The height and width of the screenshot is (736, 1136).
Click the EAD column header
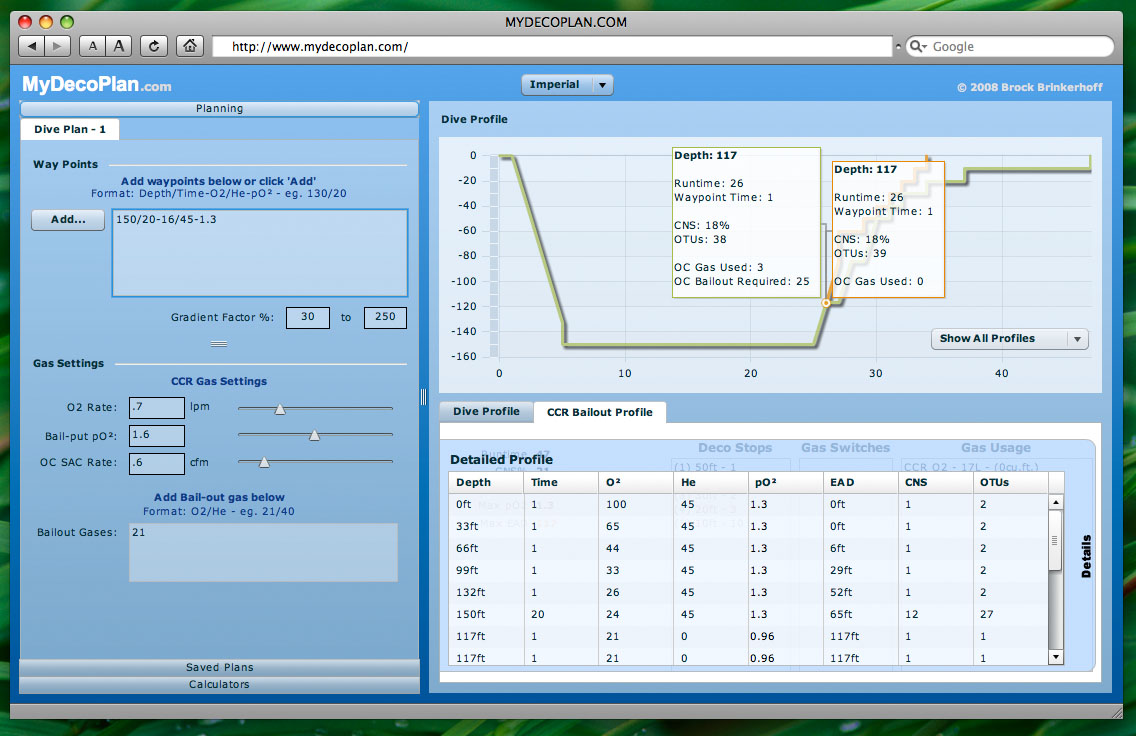coord(861,482)
